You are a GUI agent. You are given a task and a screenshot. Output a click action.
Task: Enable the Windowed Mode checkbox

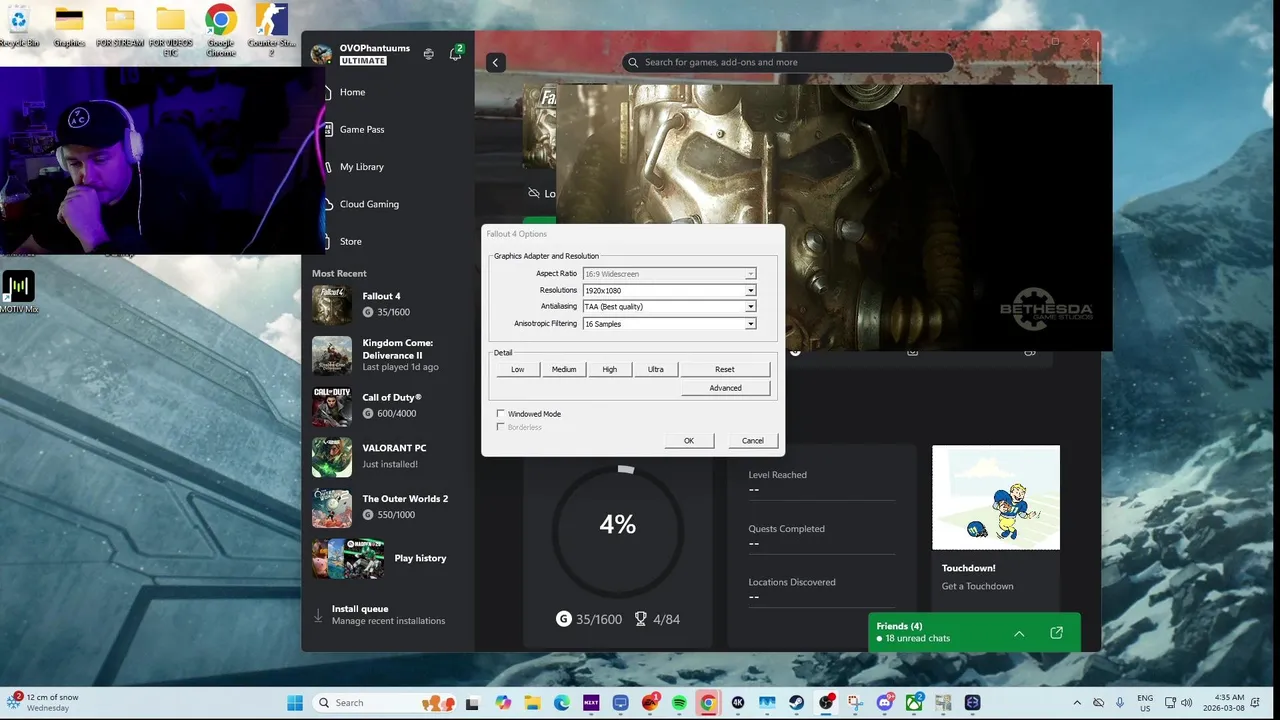(501, 414)
